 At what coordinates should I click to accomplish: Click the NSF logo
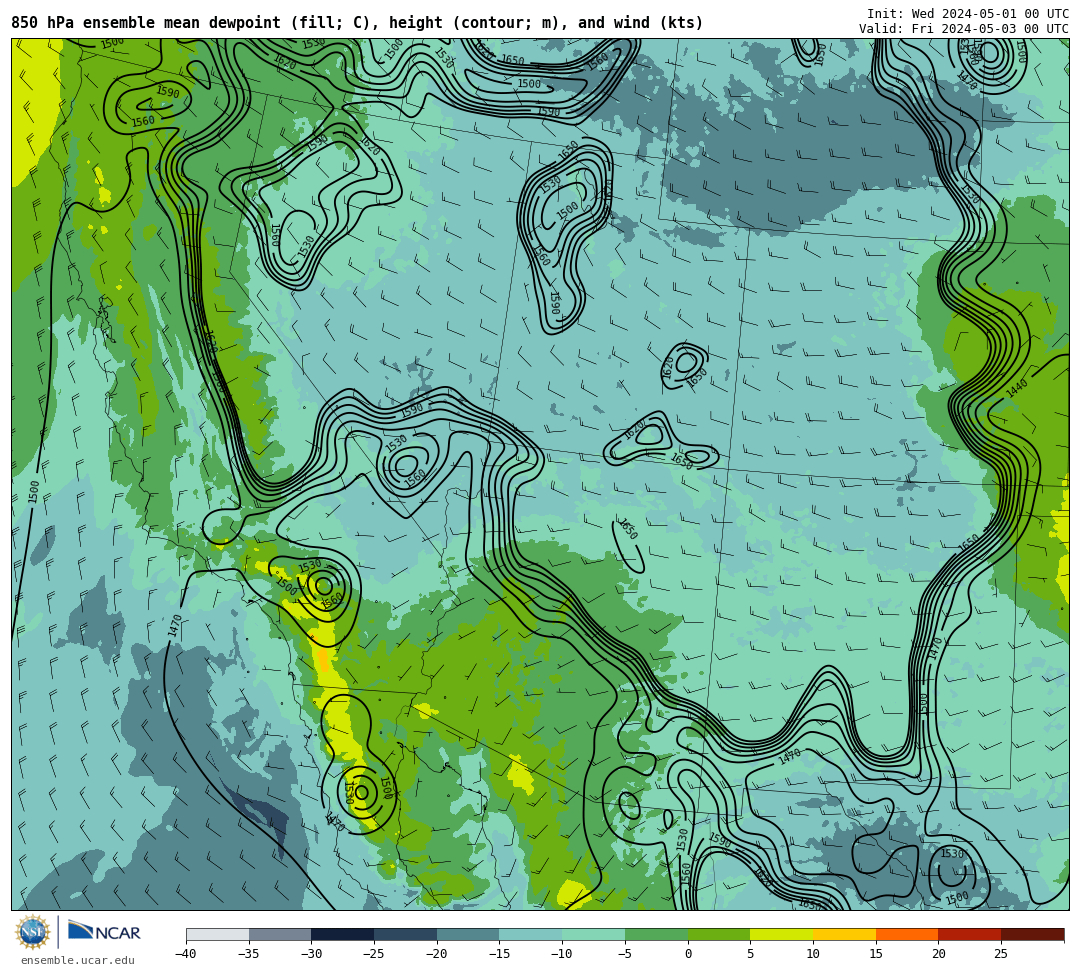(x=33, y=932)
